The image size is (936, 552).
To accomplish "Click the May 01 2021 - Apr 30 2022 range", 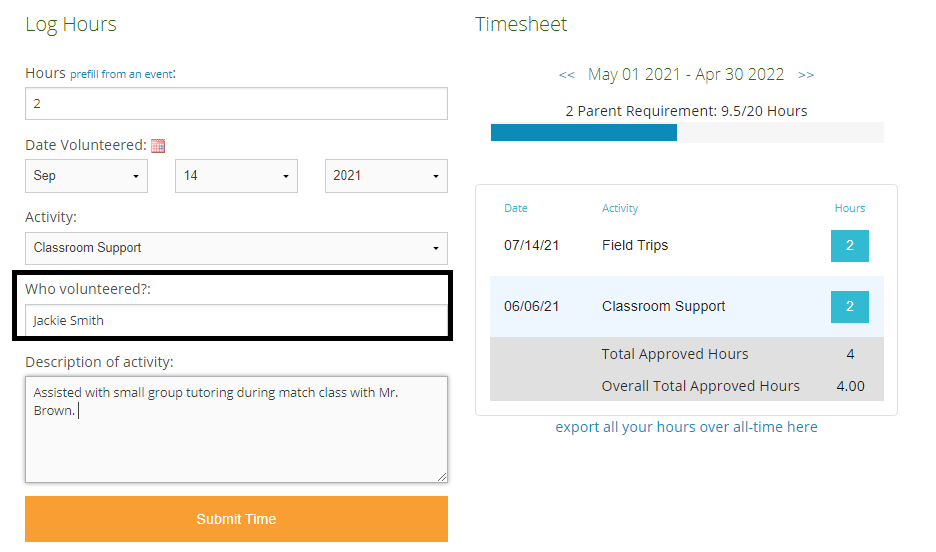I will pos(686,74).
